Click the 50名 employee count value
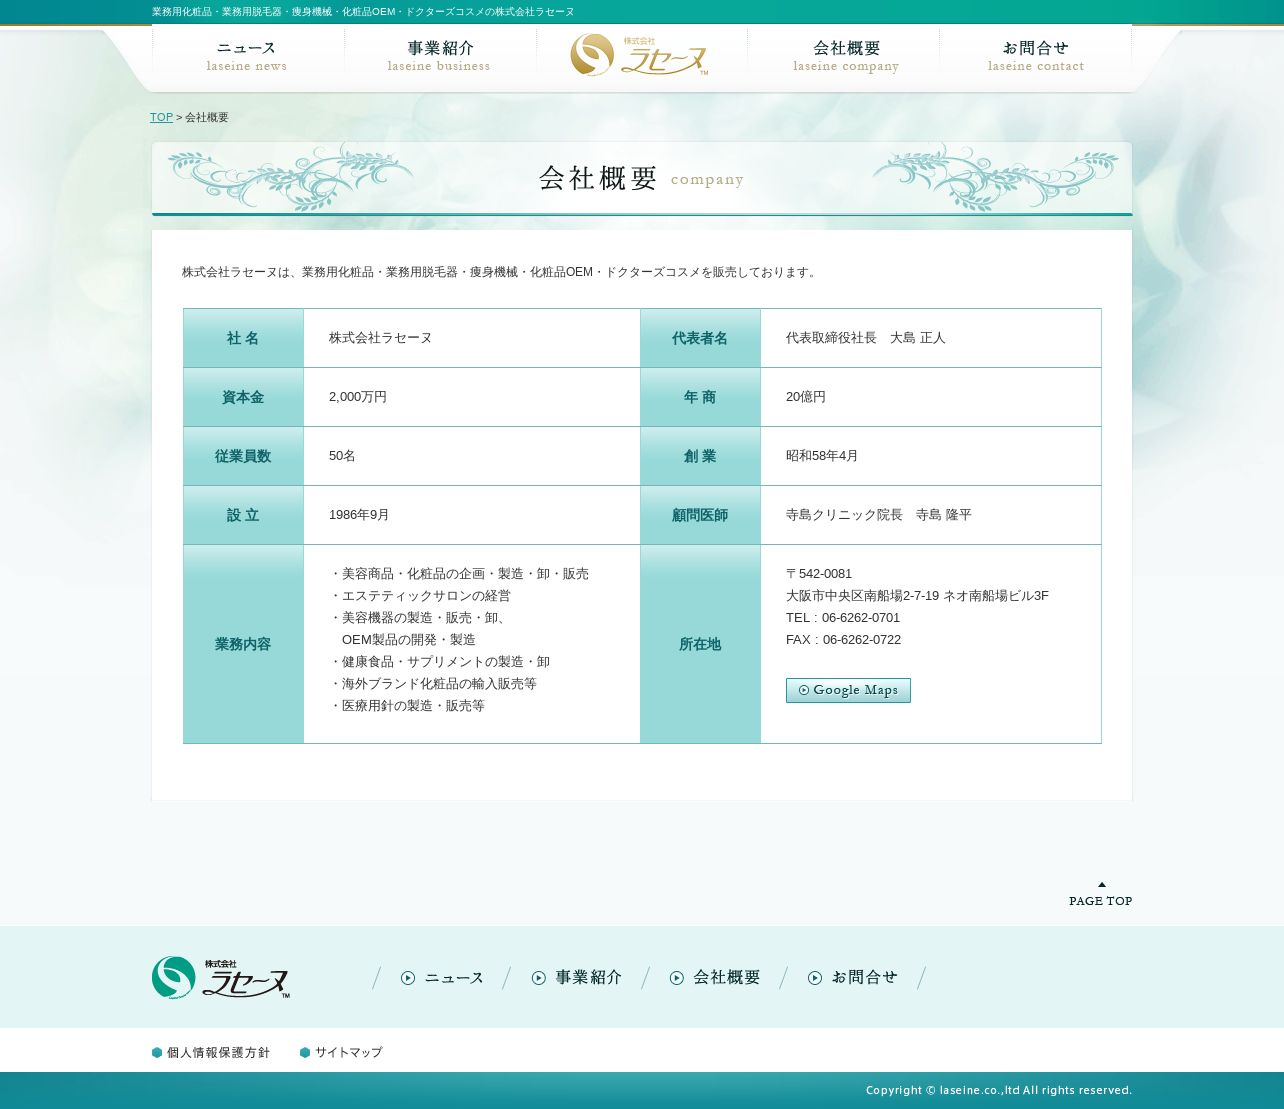The height and width of the screenshot is (1109, 1284). pos(342,456)
